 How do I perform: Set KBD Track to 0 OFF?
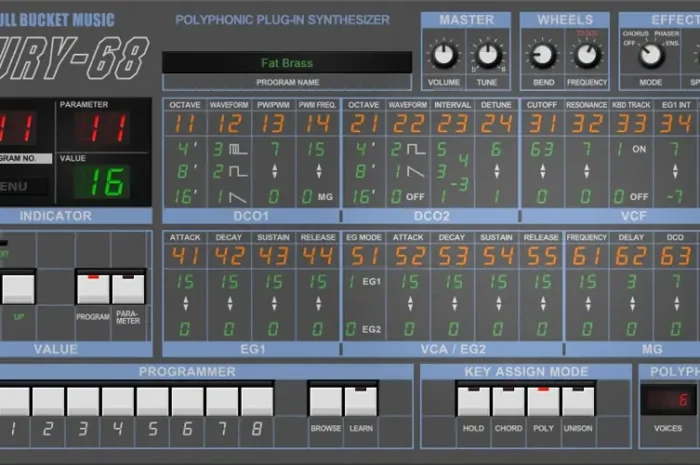tap(631, 197)
